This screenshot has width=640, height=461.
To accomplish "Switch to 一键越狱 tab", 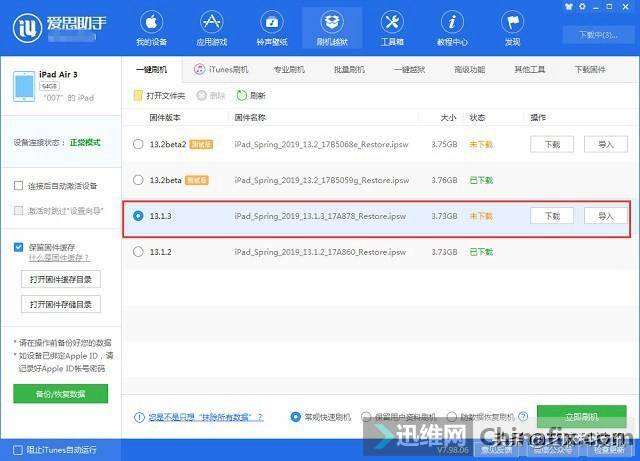I will (409, 69).
